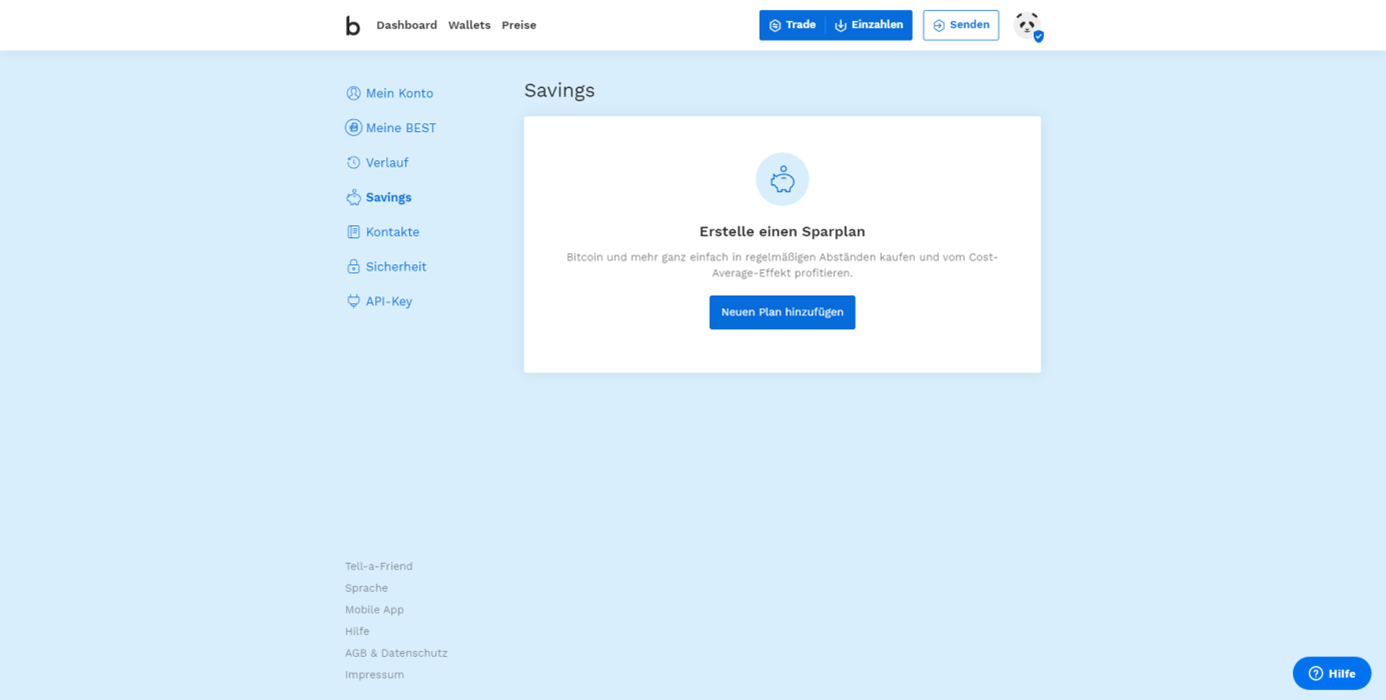Screen dimensions: 1386x700
Task: Open the Preise page
Action: pos(518,25)
